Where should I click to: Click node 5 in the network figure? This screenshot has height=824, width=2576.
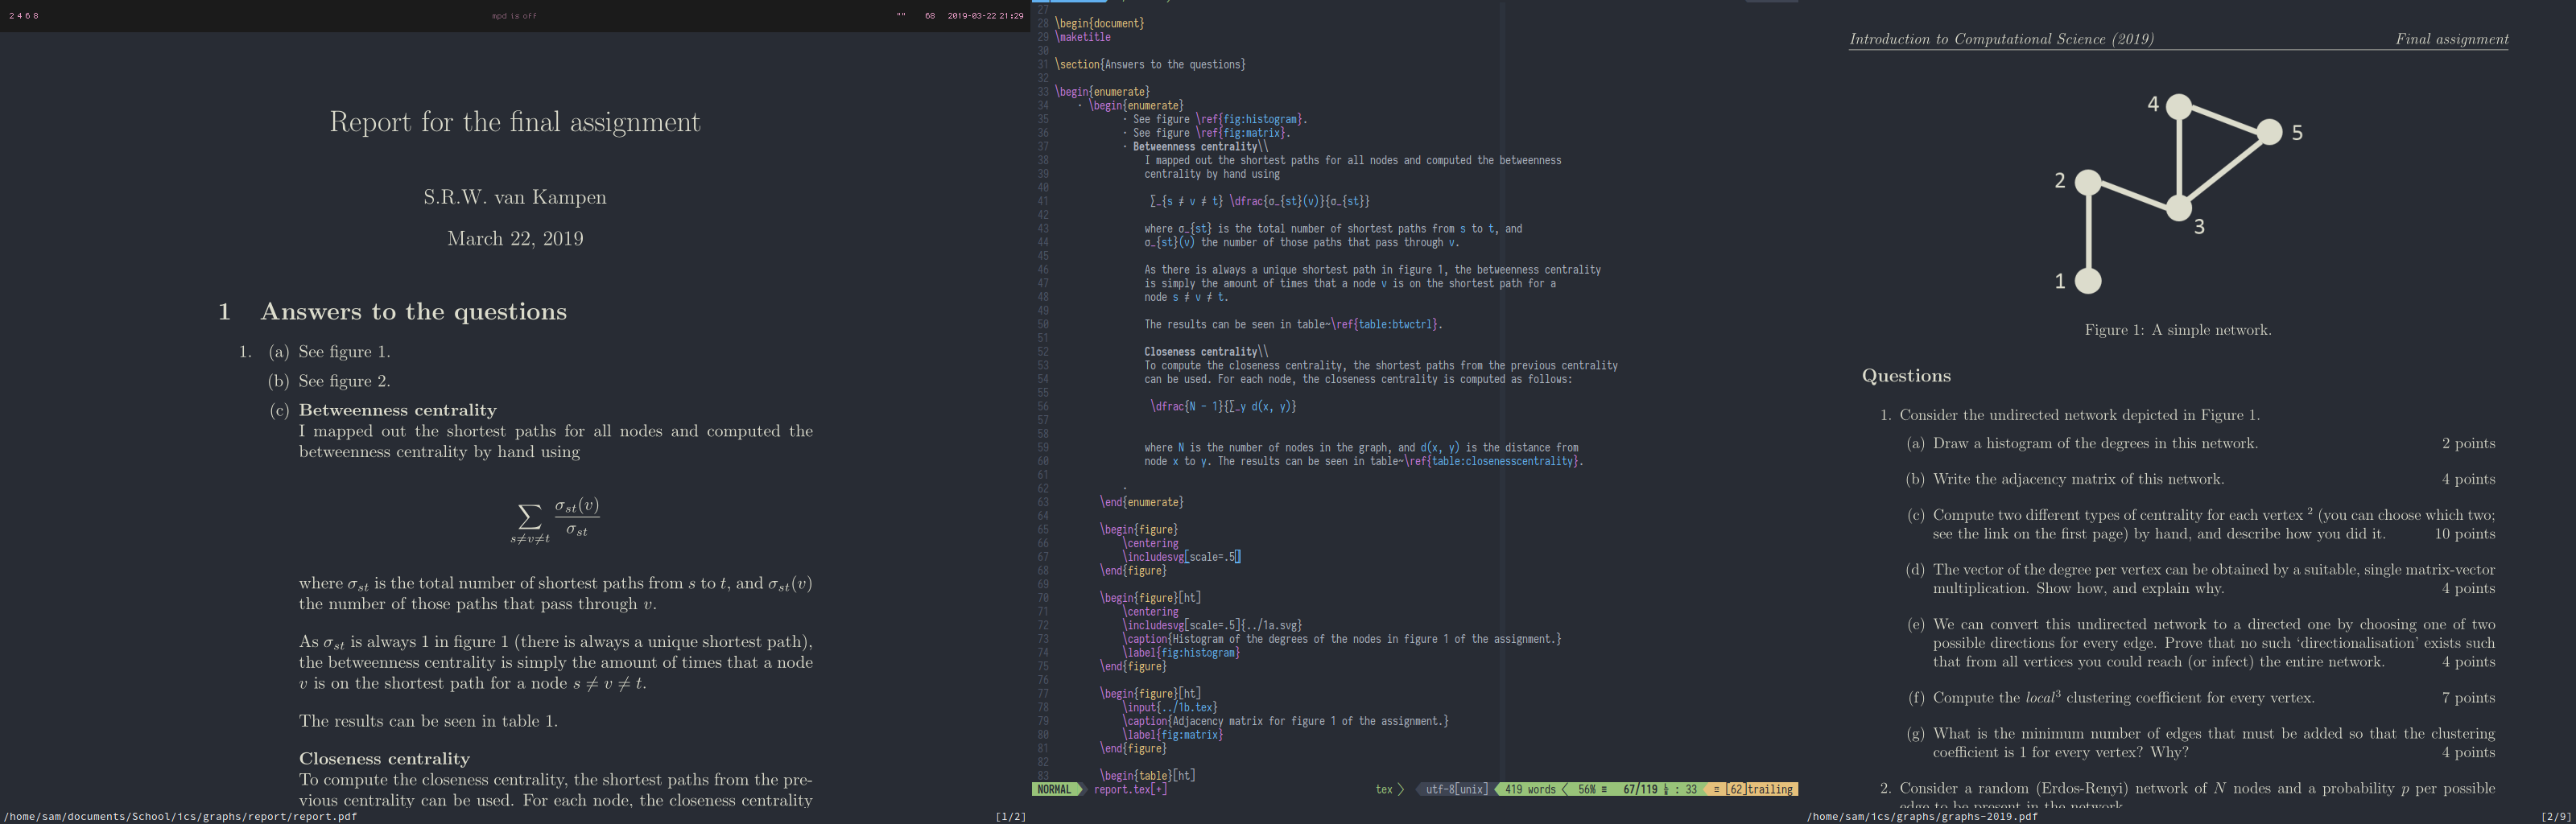(2269, 132)
